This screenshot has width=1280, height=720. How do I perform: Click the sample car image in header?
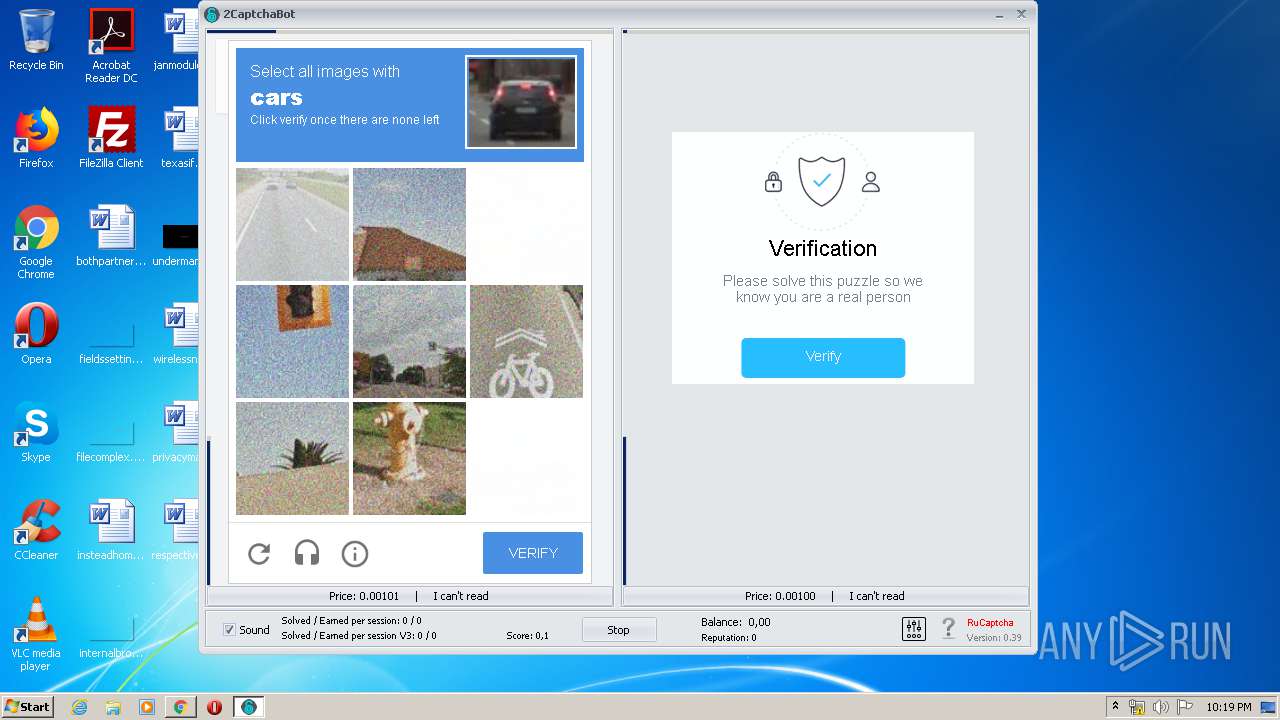[521, 102]
